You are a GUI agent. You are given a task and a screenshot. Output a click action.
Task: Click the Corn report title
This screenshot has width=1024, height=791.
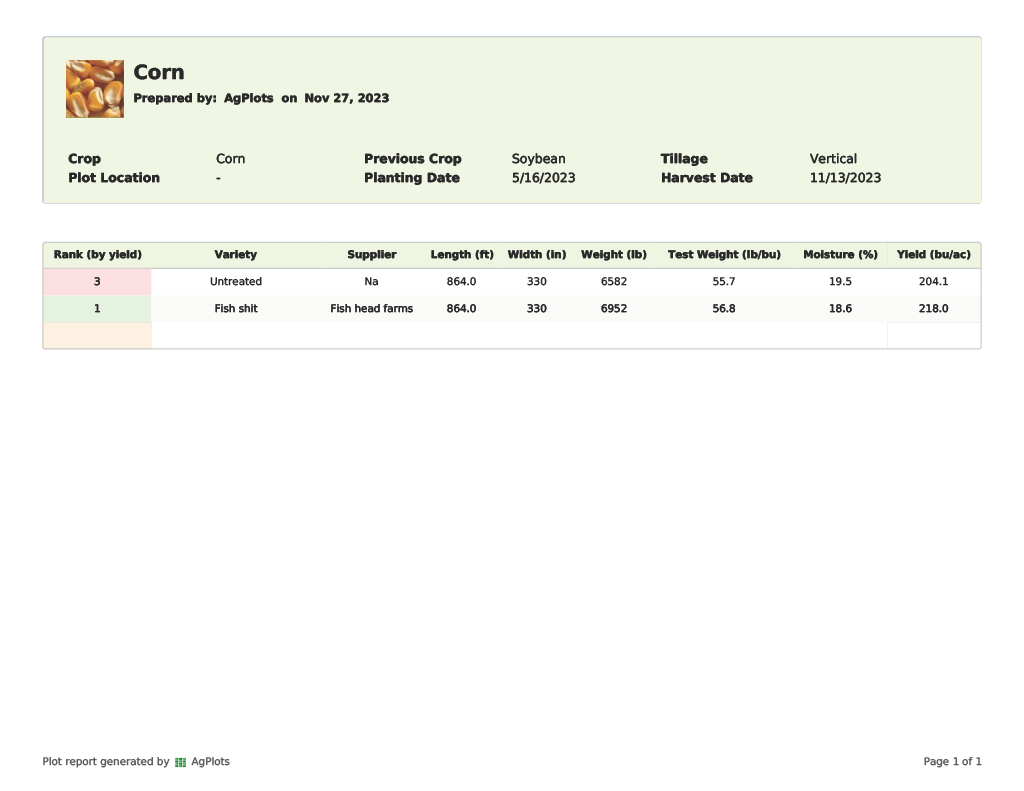tap(159, 72)
